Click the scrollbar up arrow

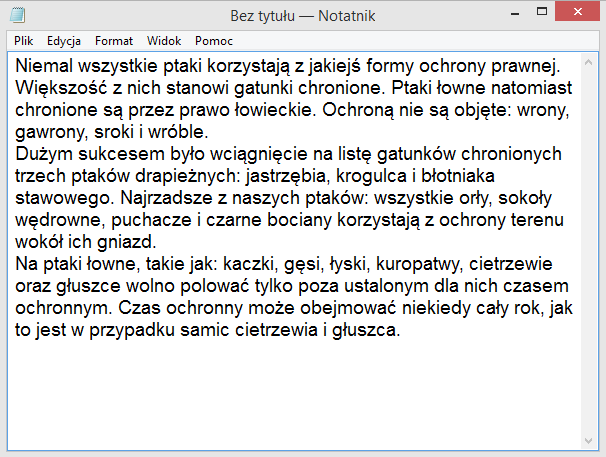(x=589, y=62)
